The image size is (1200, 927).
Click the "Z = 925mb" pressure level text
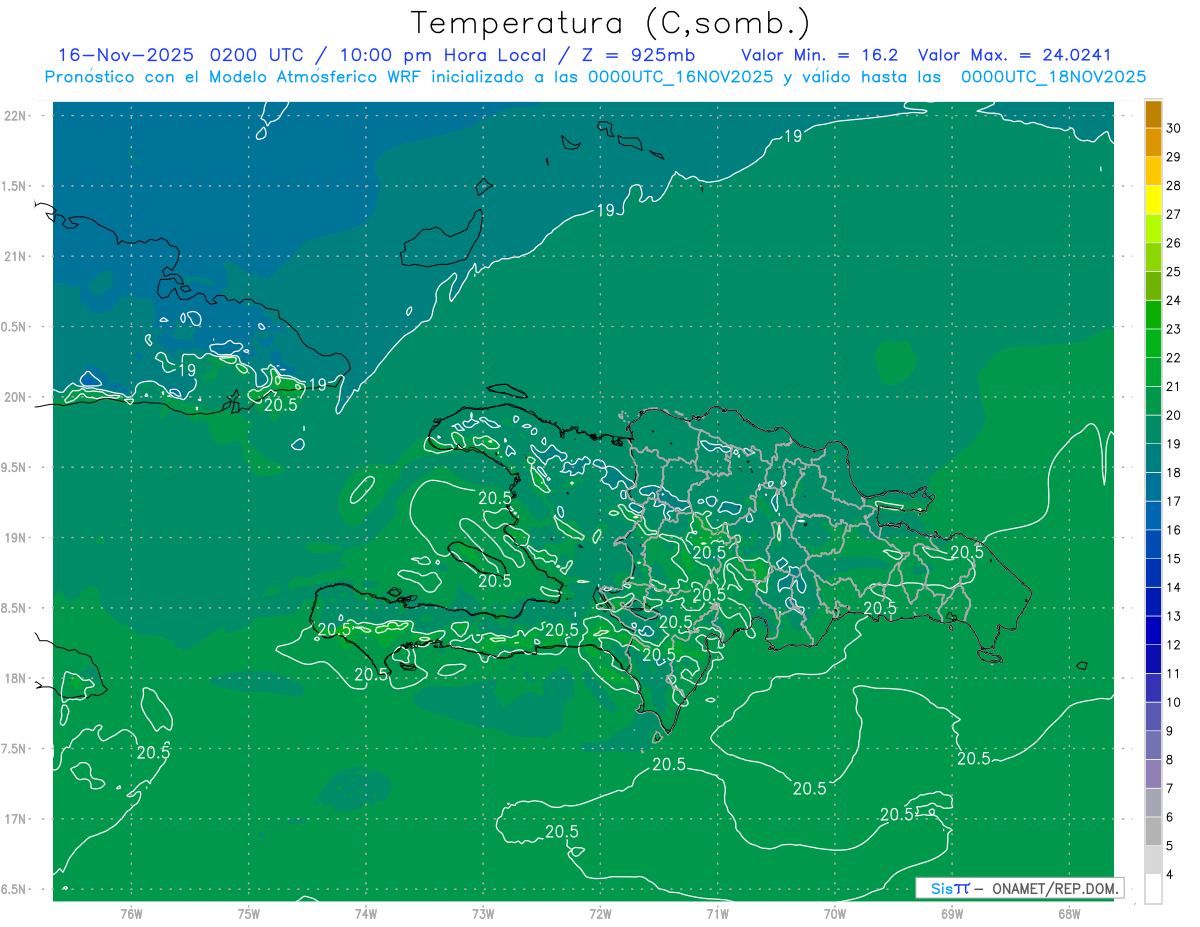click(637, 55)
